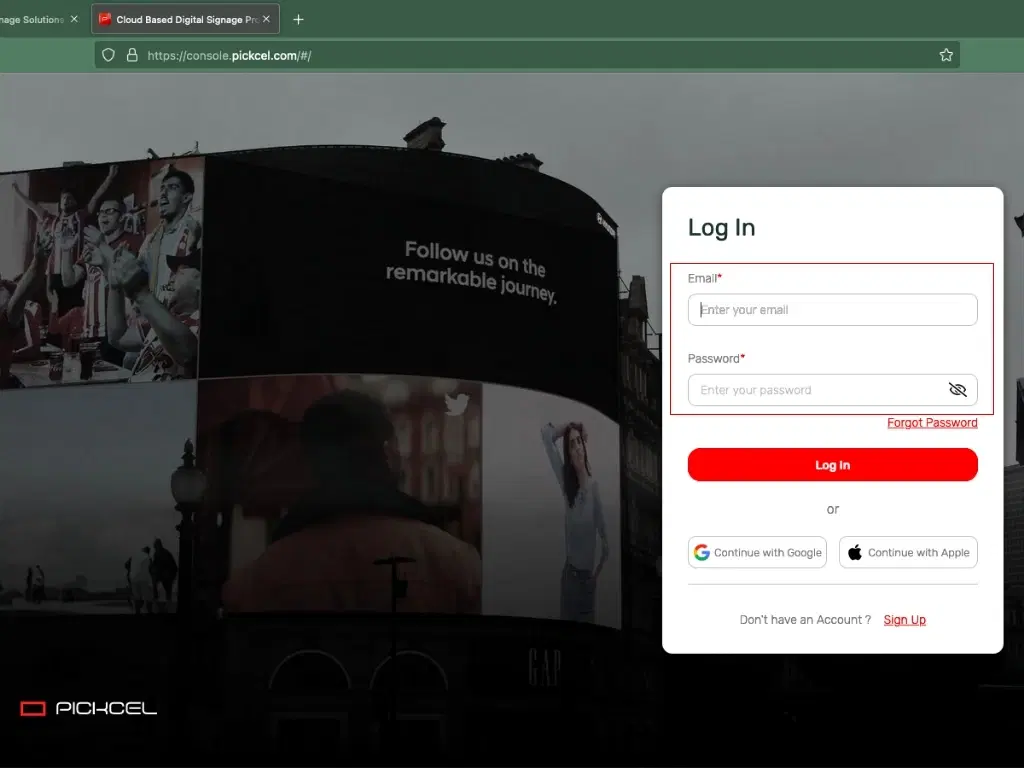Screen dimensions: 1024x768
Task: Click the Google icon on the Google sign-in button
Action: point(702,552)
